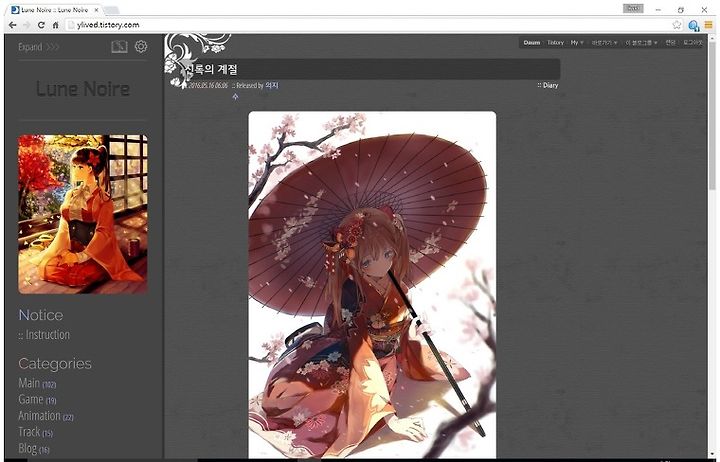720x462 pixels.
Task: Open the browser home page icon
Action: click(55, 25)
